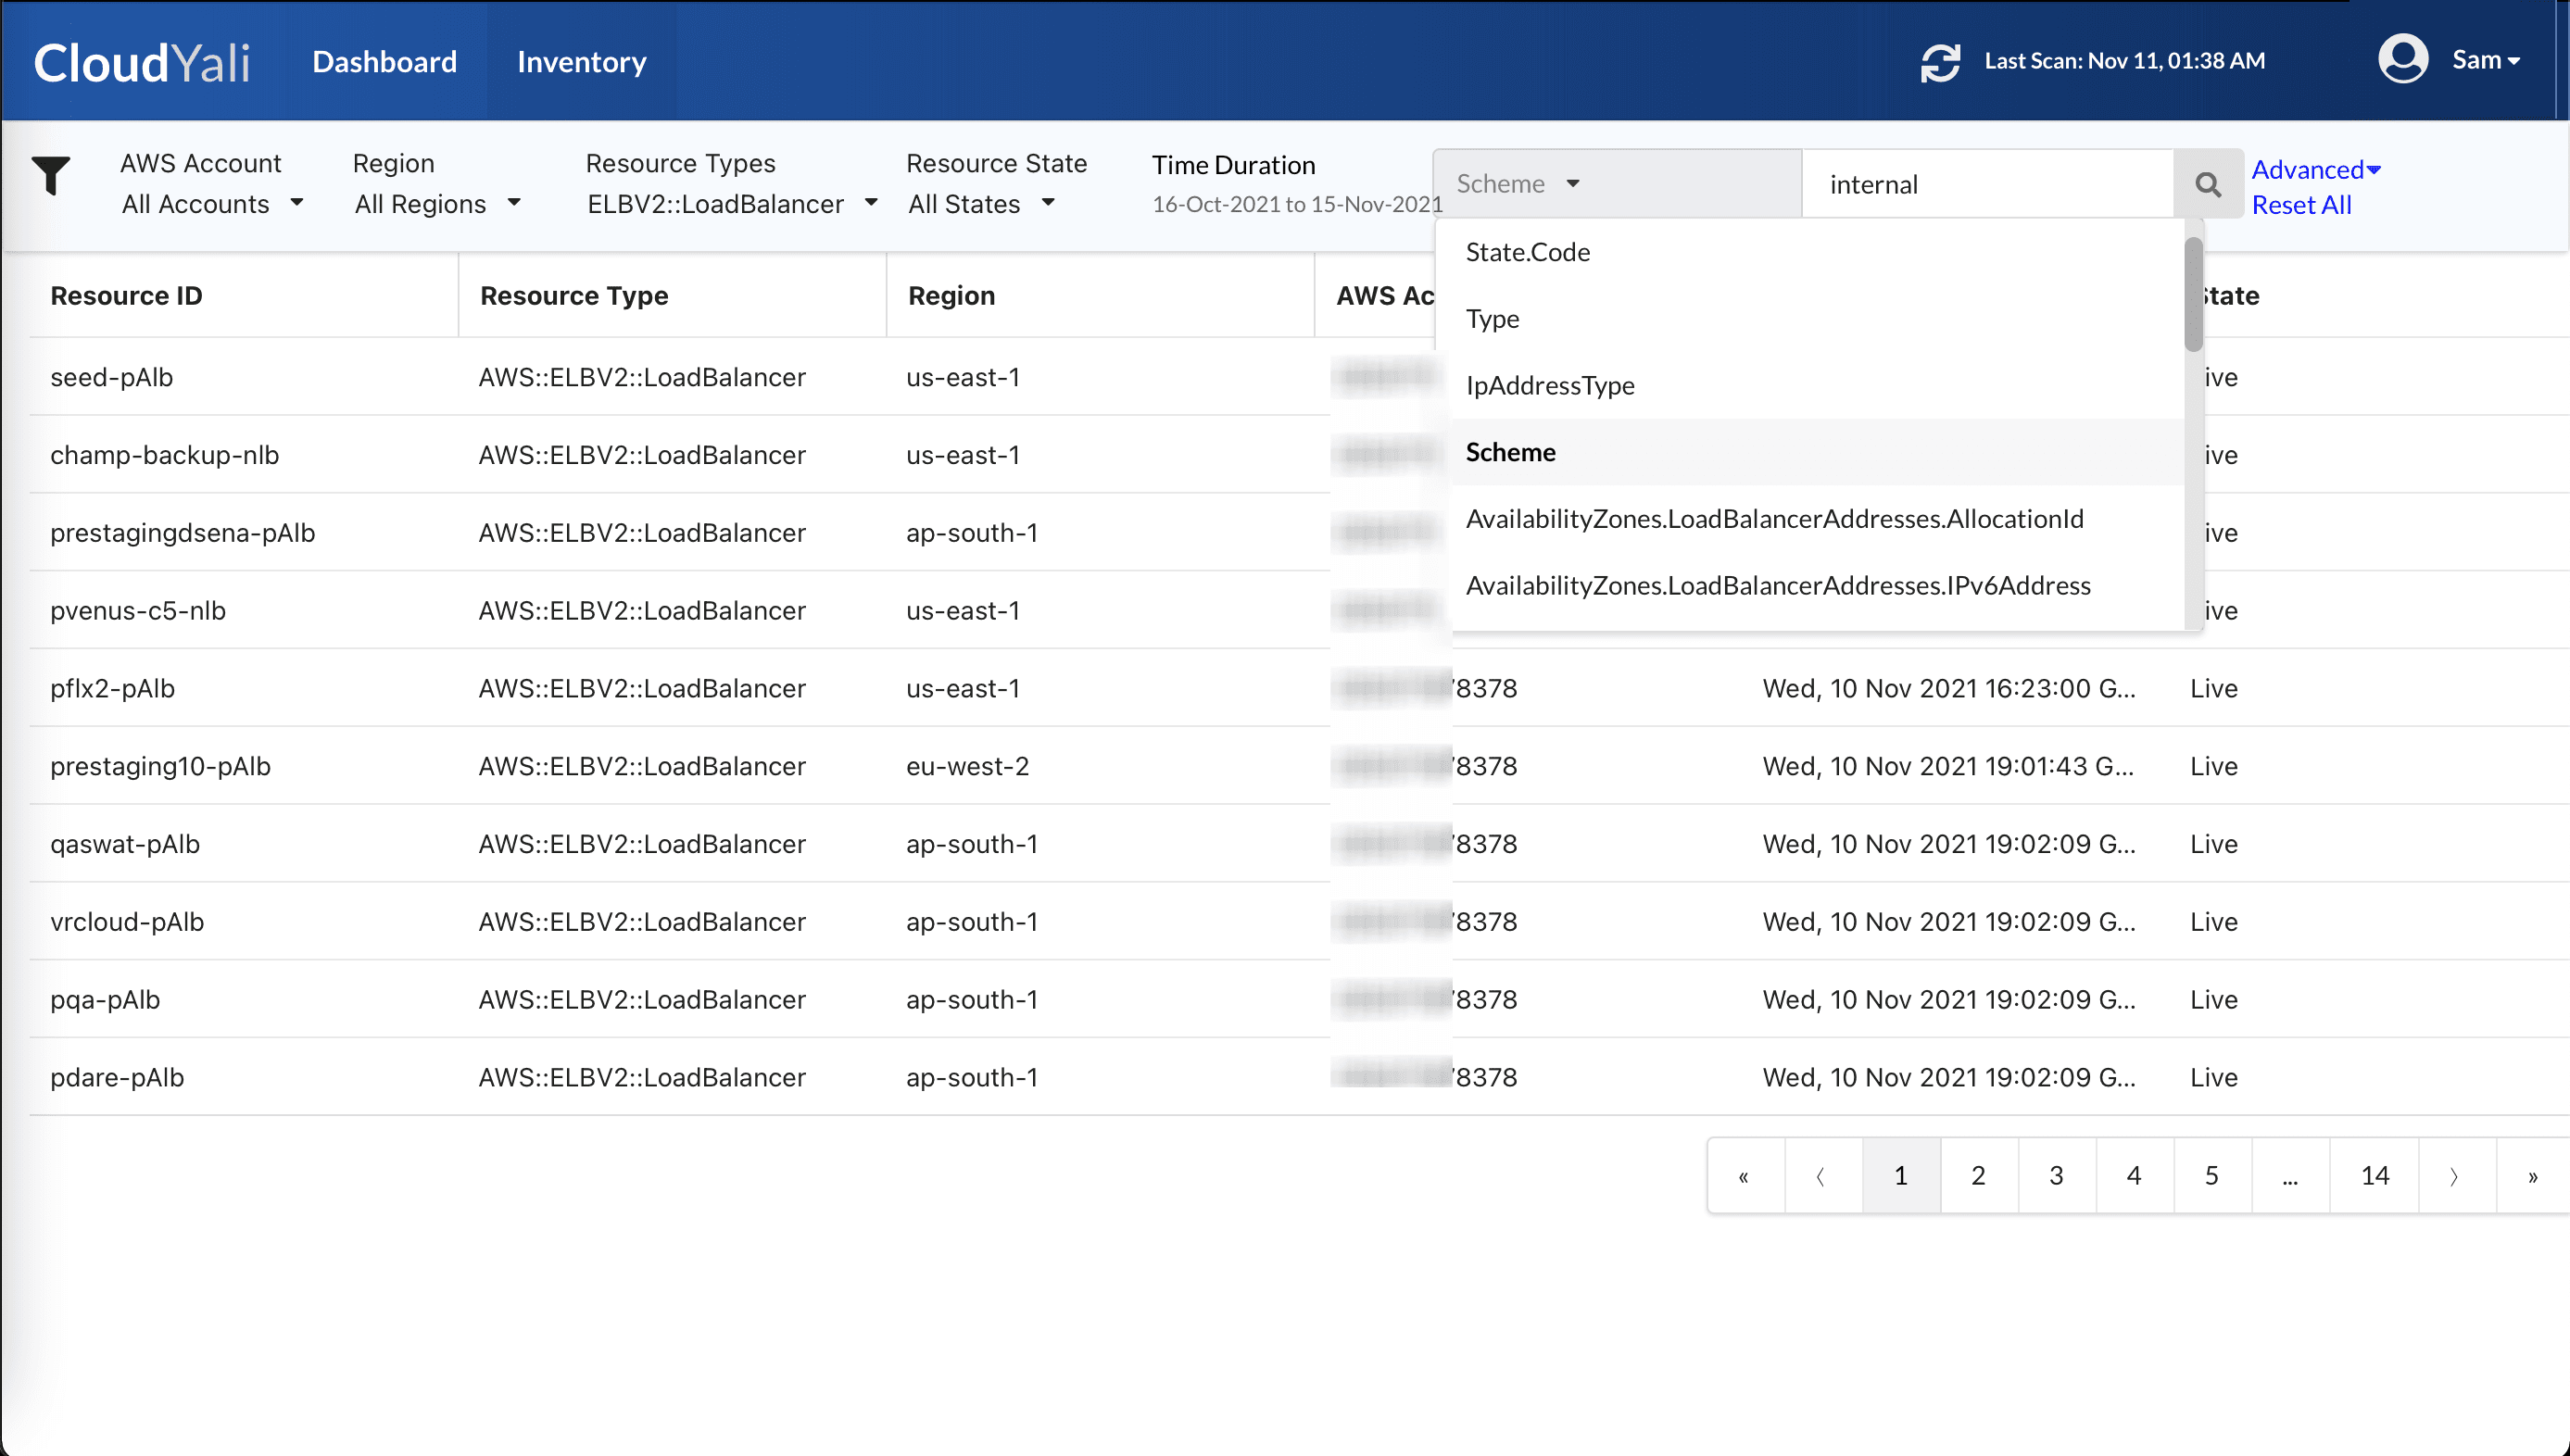This screenshot has height=1456, width=2570.
Task: Expand the All Regions dropdown
Action: (x=437, y=204)
